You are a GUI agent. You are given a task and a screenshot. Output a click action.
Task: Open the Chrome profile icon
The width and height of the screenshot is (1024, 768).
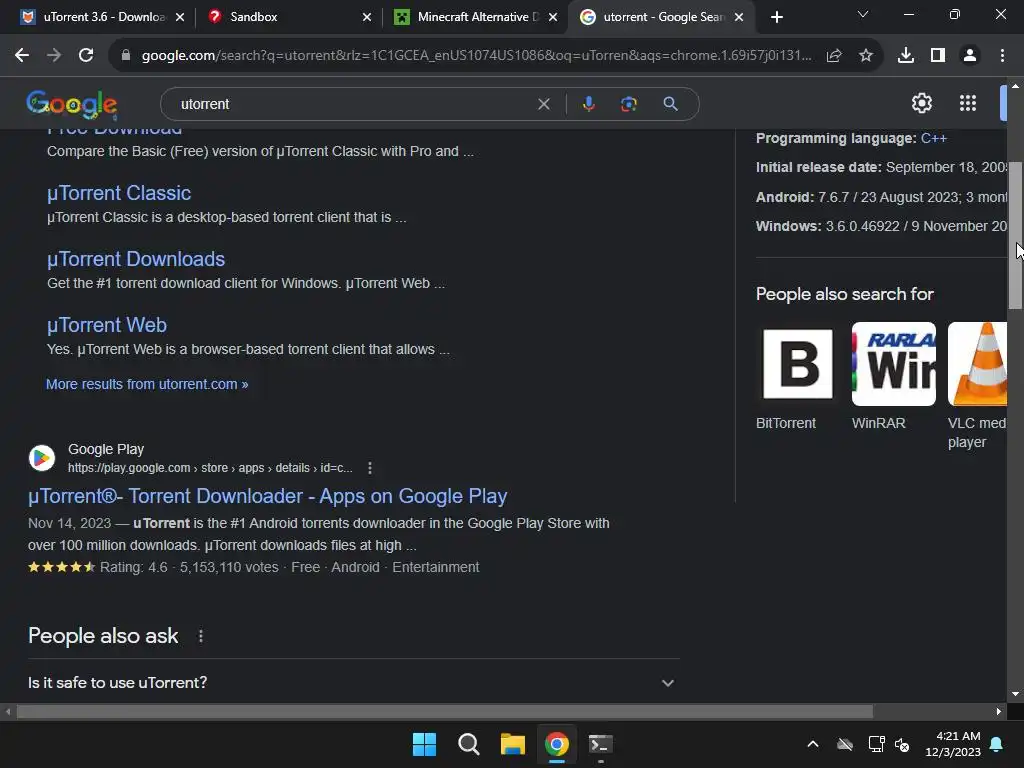[970, 56]
